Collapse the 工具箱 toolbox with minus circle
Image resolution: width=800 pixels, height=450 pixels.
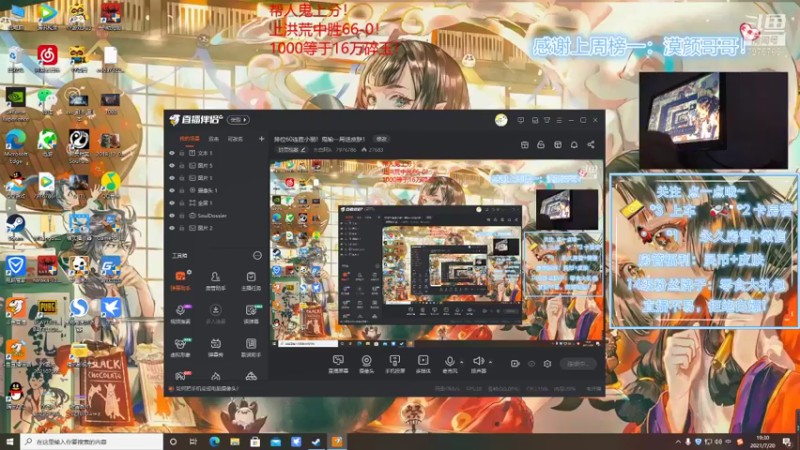(257, 255)
